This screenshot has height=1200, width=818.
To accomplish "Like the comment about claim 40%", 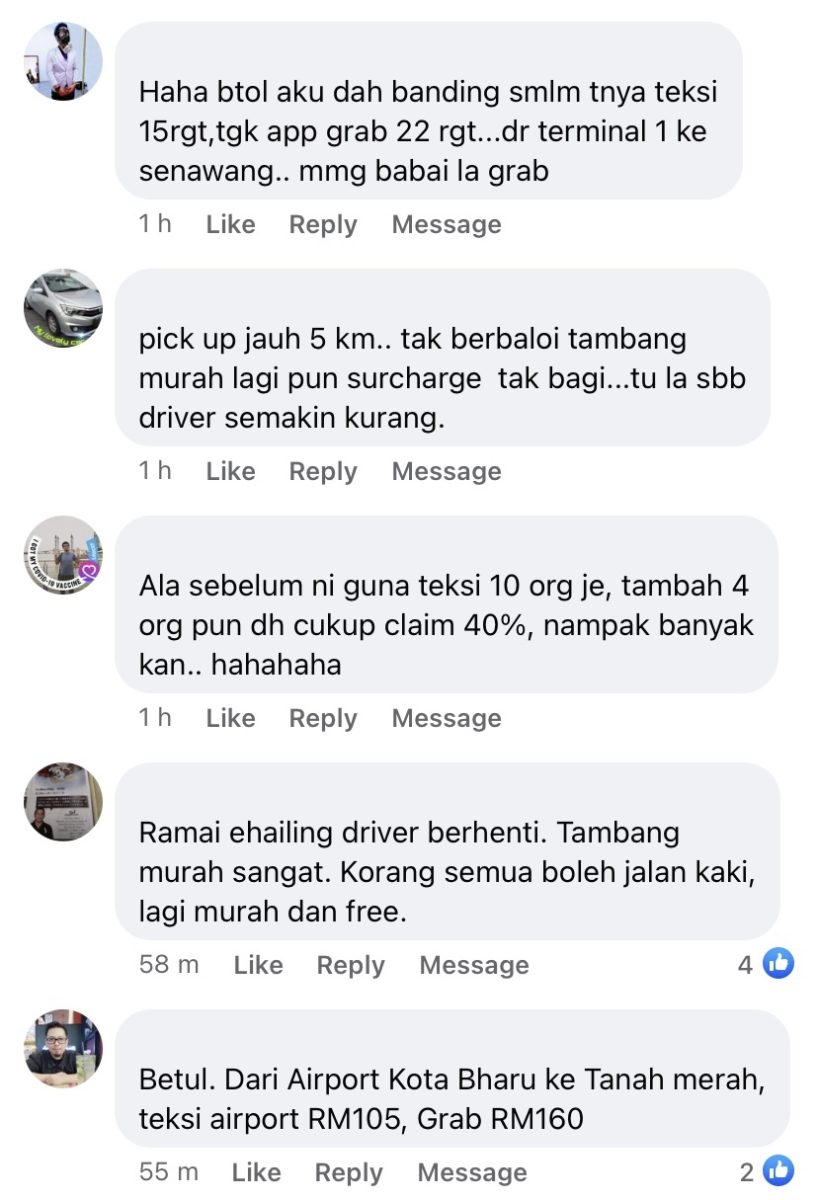I will point(231,718).
